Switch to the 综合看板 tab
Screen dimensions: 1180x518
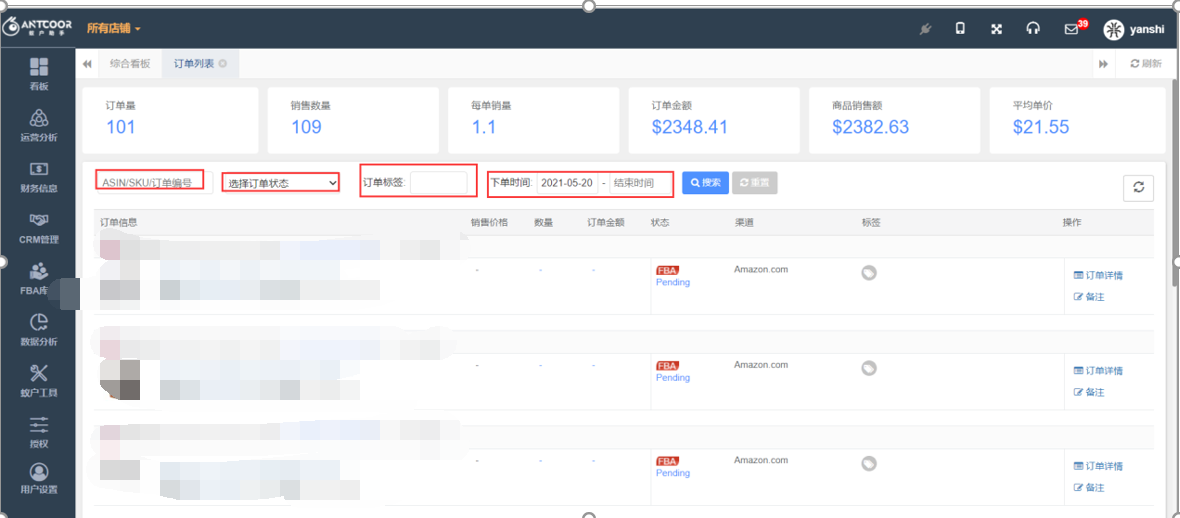click(130, 64)
